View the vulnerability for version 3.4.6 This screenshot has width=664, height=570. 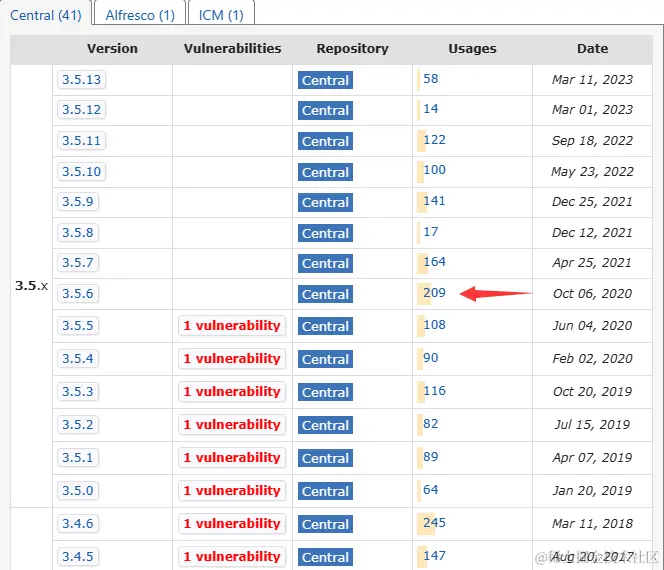tap(232, 524)
